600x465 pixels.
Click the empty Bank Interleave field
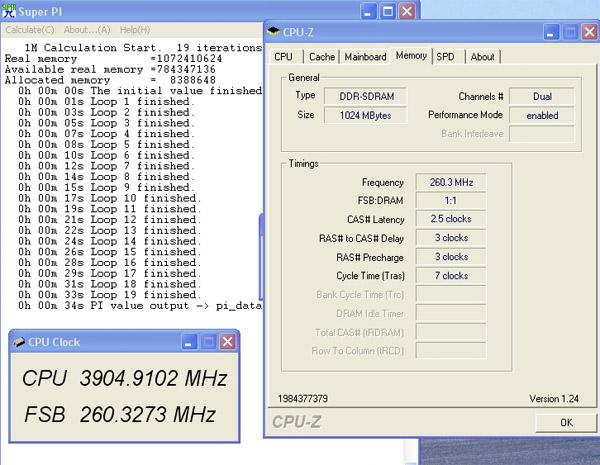542,134
